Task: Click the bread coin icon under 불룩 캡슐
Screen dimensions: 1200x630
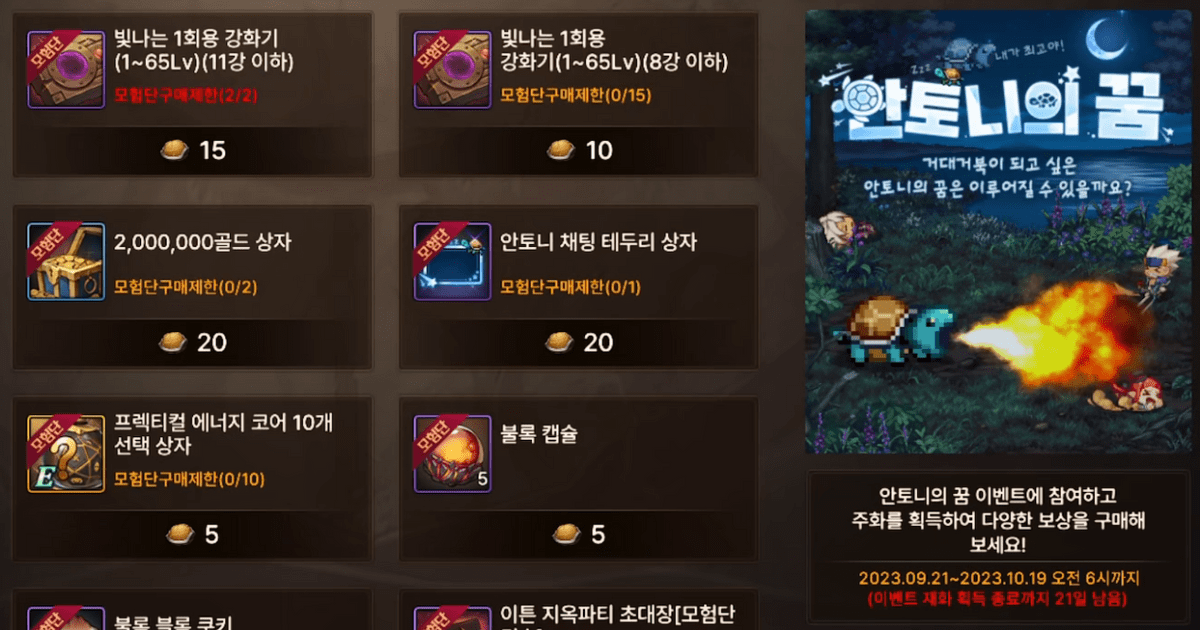Action: pos(562,534)
